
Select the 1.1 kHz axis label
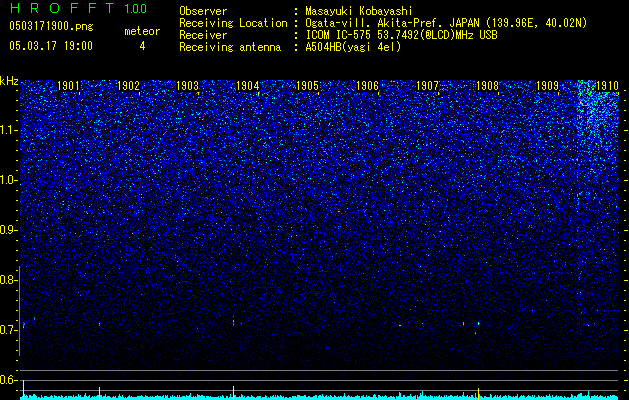point(8,130)
